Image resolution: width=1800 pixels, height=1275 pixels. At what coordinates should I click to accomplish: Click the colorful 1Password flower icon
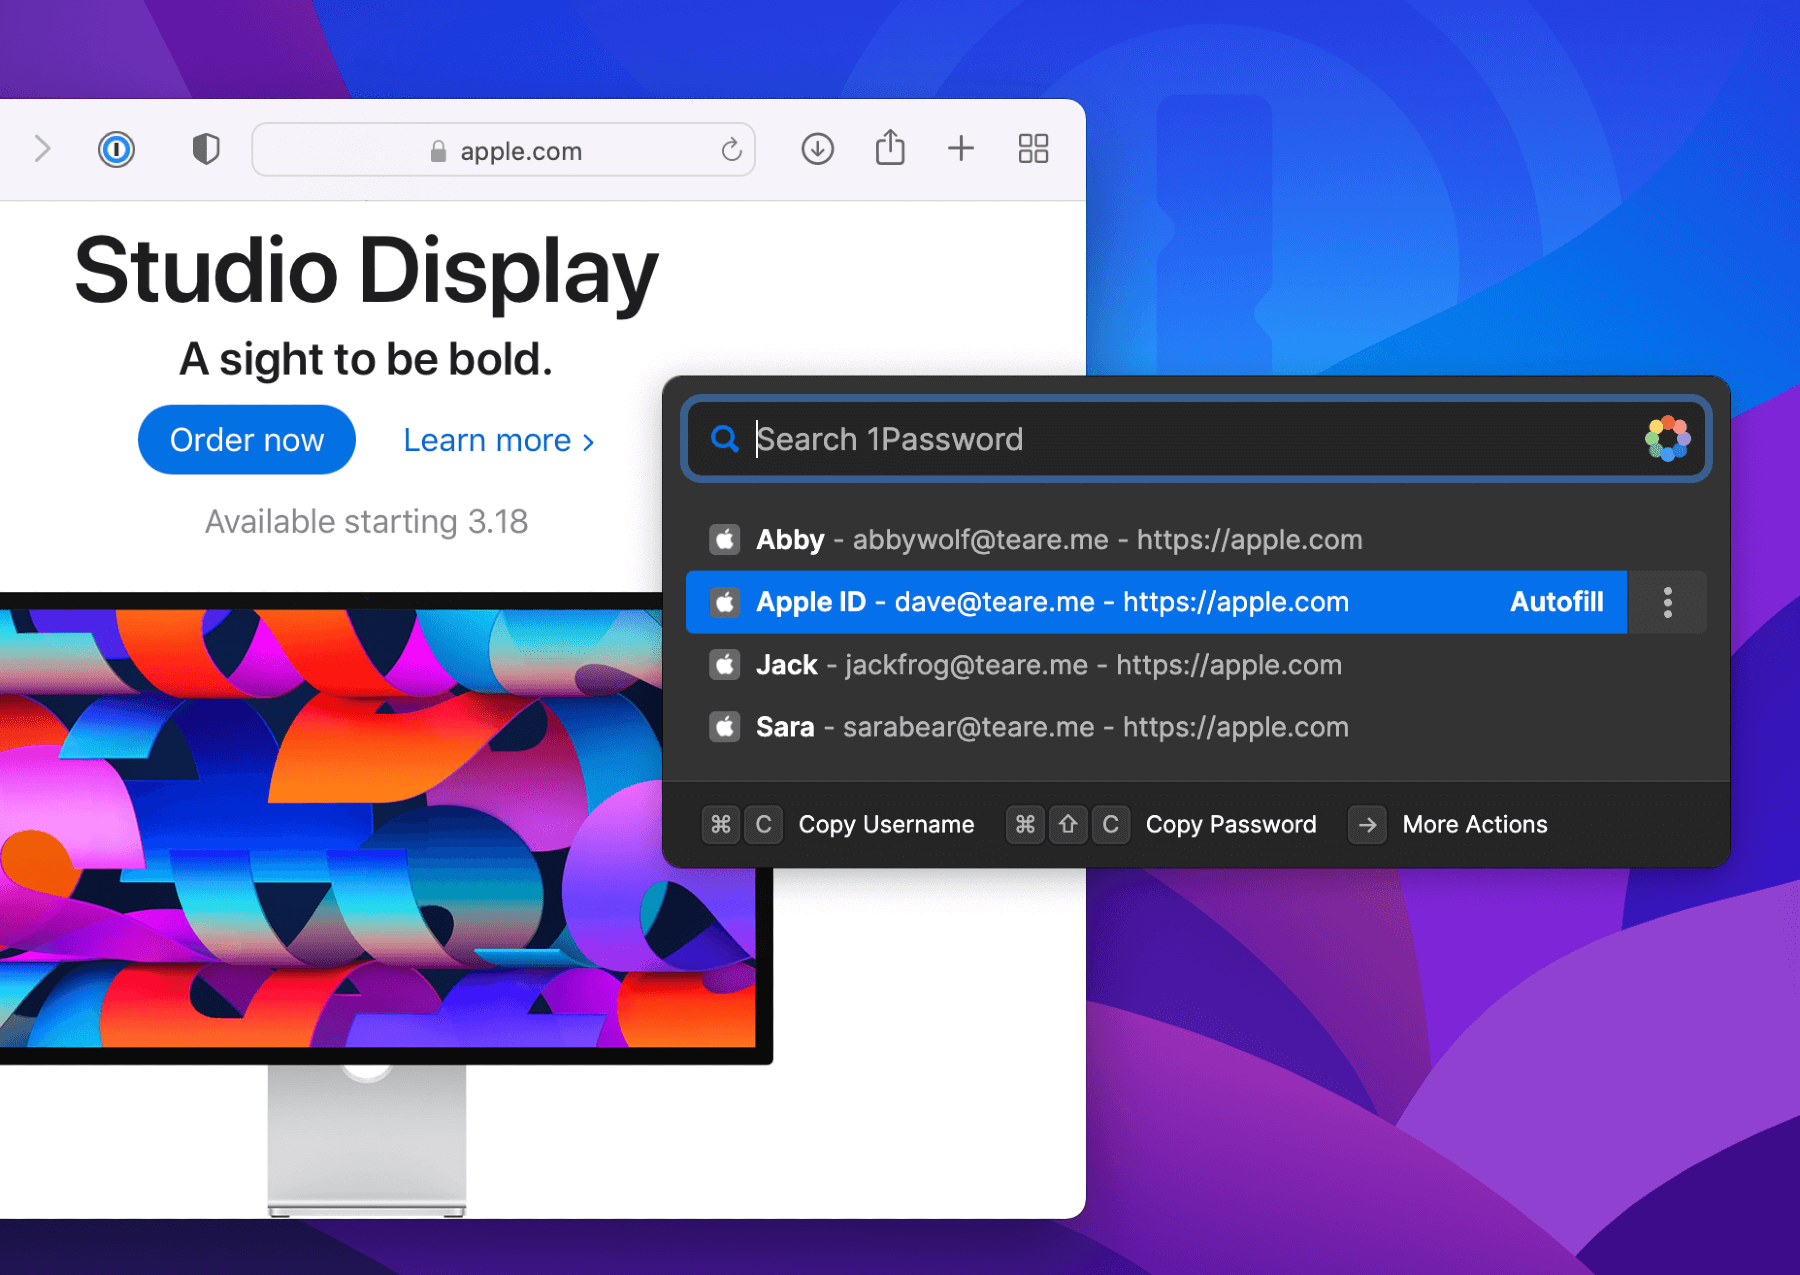[1667, 438]
